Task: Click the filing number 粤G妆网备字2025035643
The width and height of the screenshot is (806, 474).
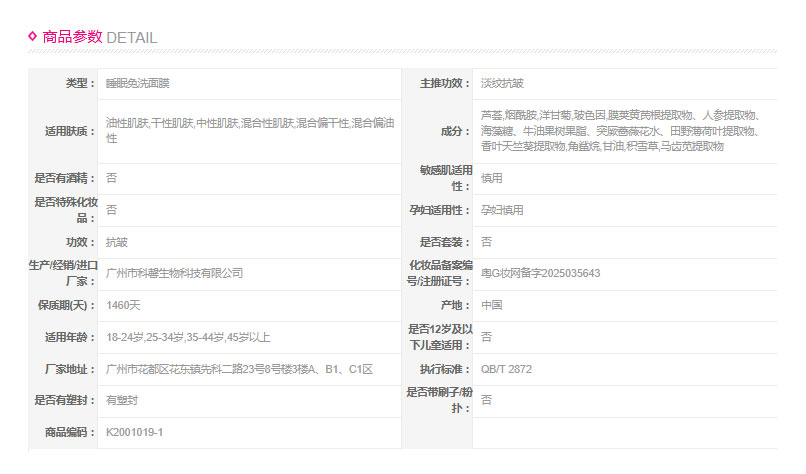Action: pos(540,273)
